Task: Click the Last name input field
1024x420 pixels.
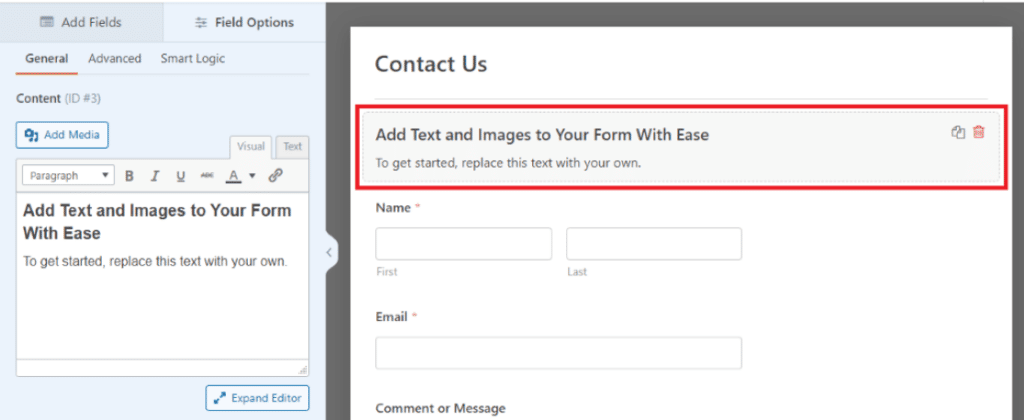Action: tap(653, 244)
